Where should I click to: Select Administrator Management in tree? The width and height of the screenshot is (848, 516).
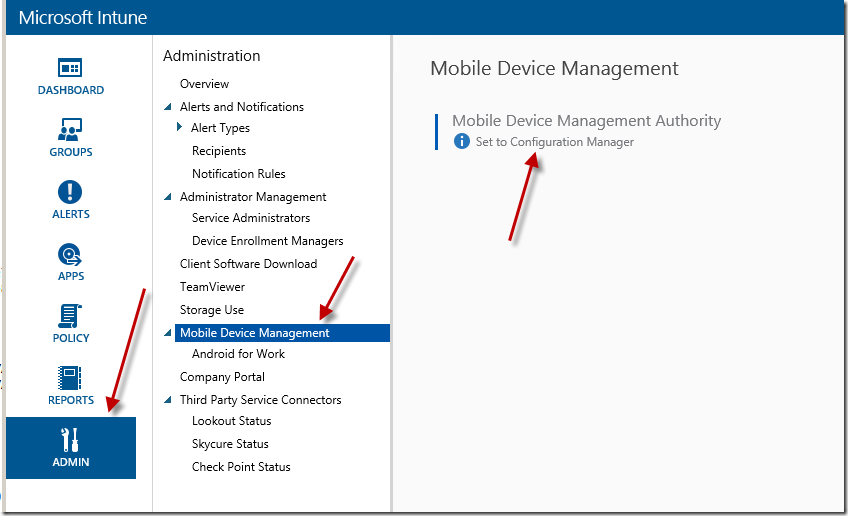coord(253,197)
